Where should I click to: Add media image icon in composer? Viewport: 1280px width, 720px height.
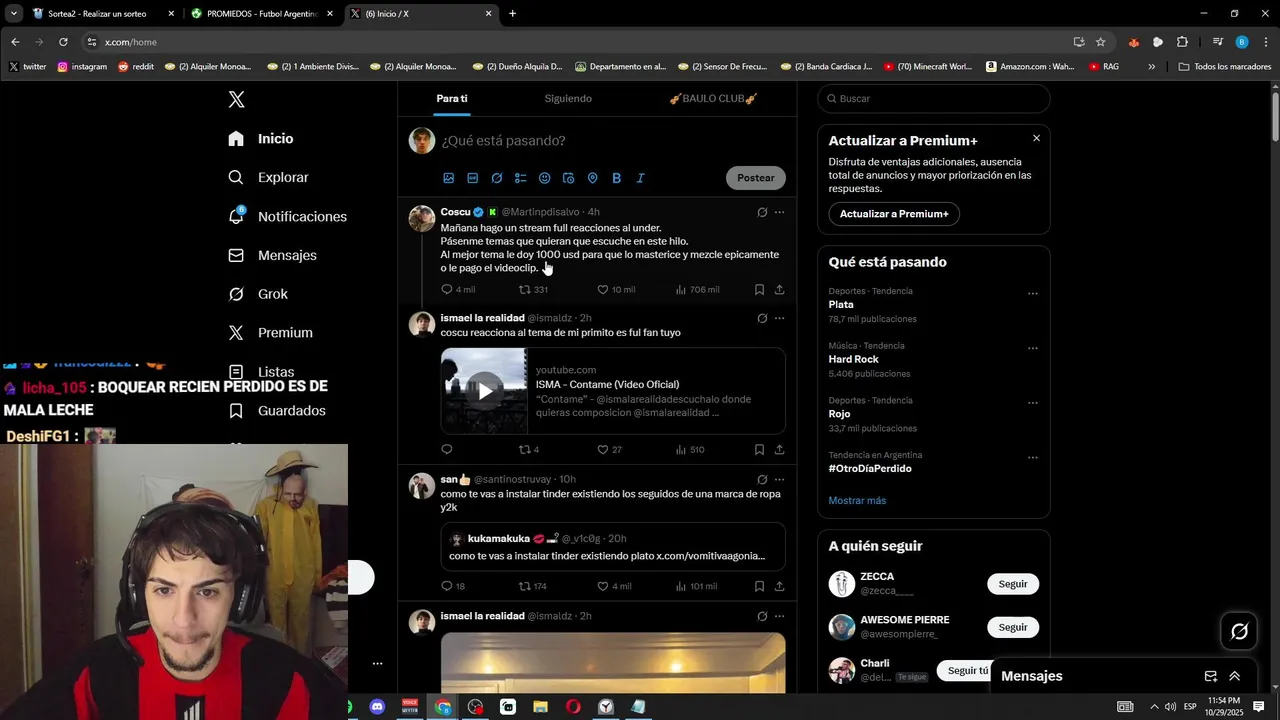click(x=449, y=178)
